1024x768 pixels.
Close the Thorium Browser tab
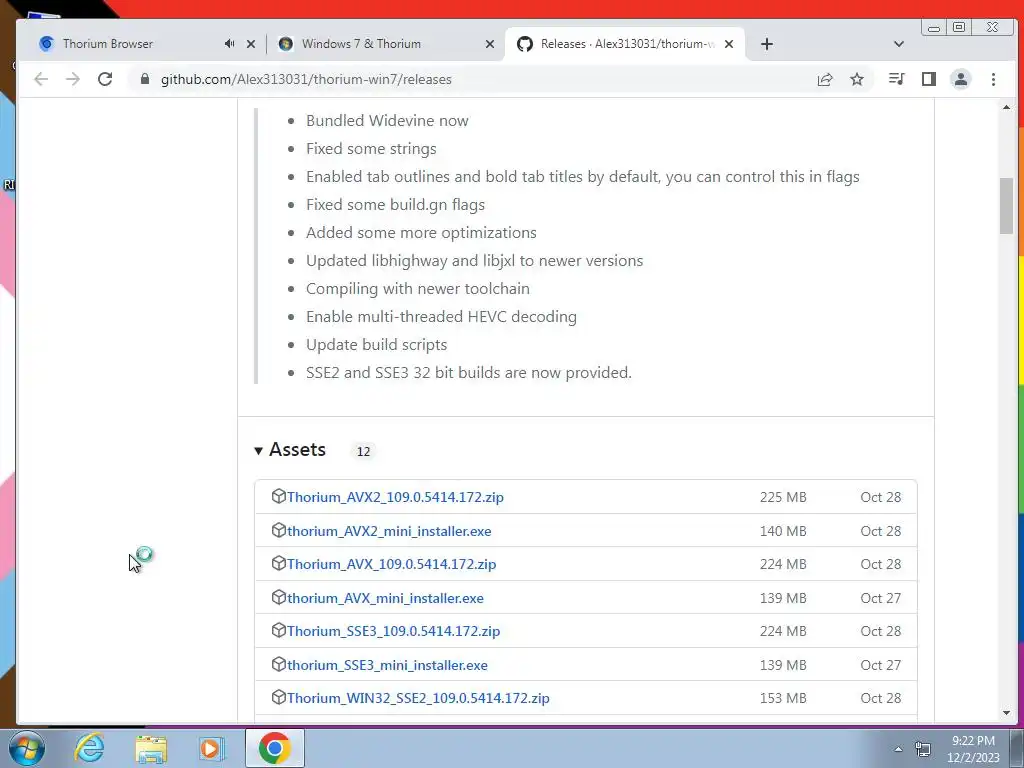coord(251,44)
